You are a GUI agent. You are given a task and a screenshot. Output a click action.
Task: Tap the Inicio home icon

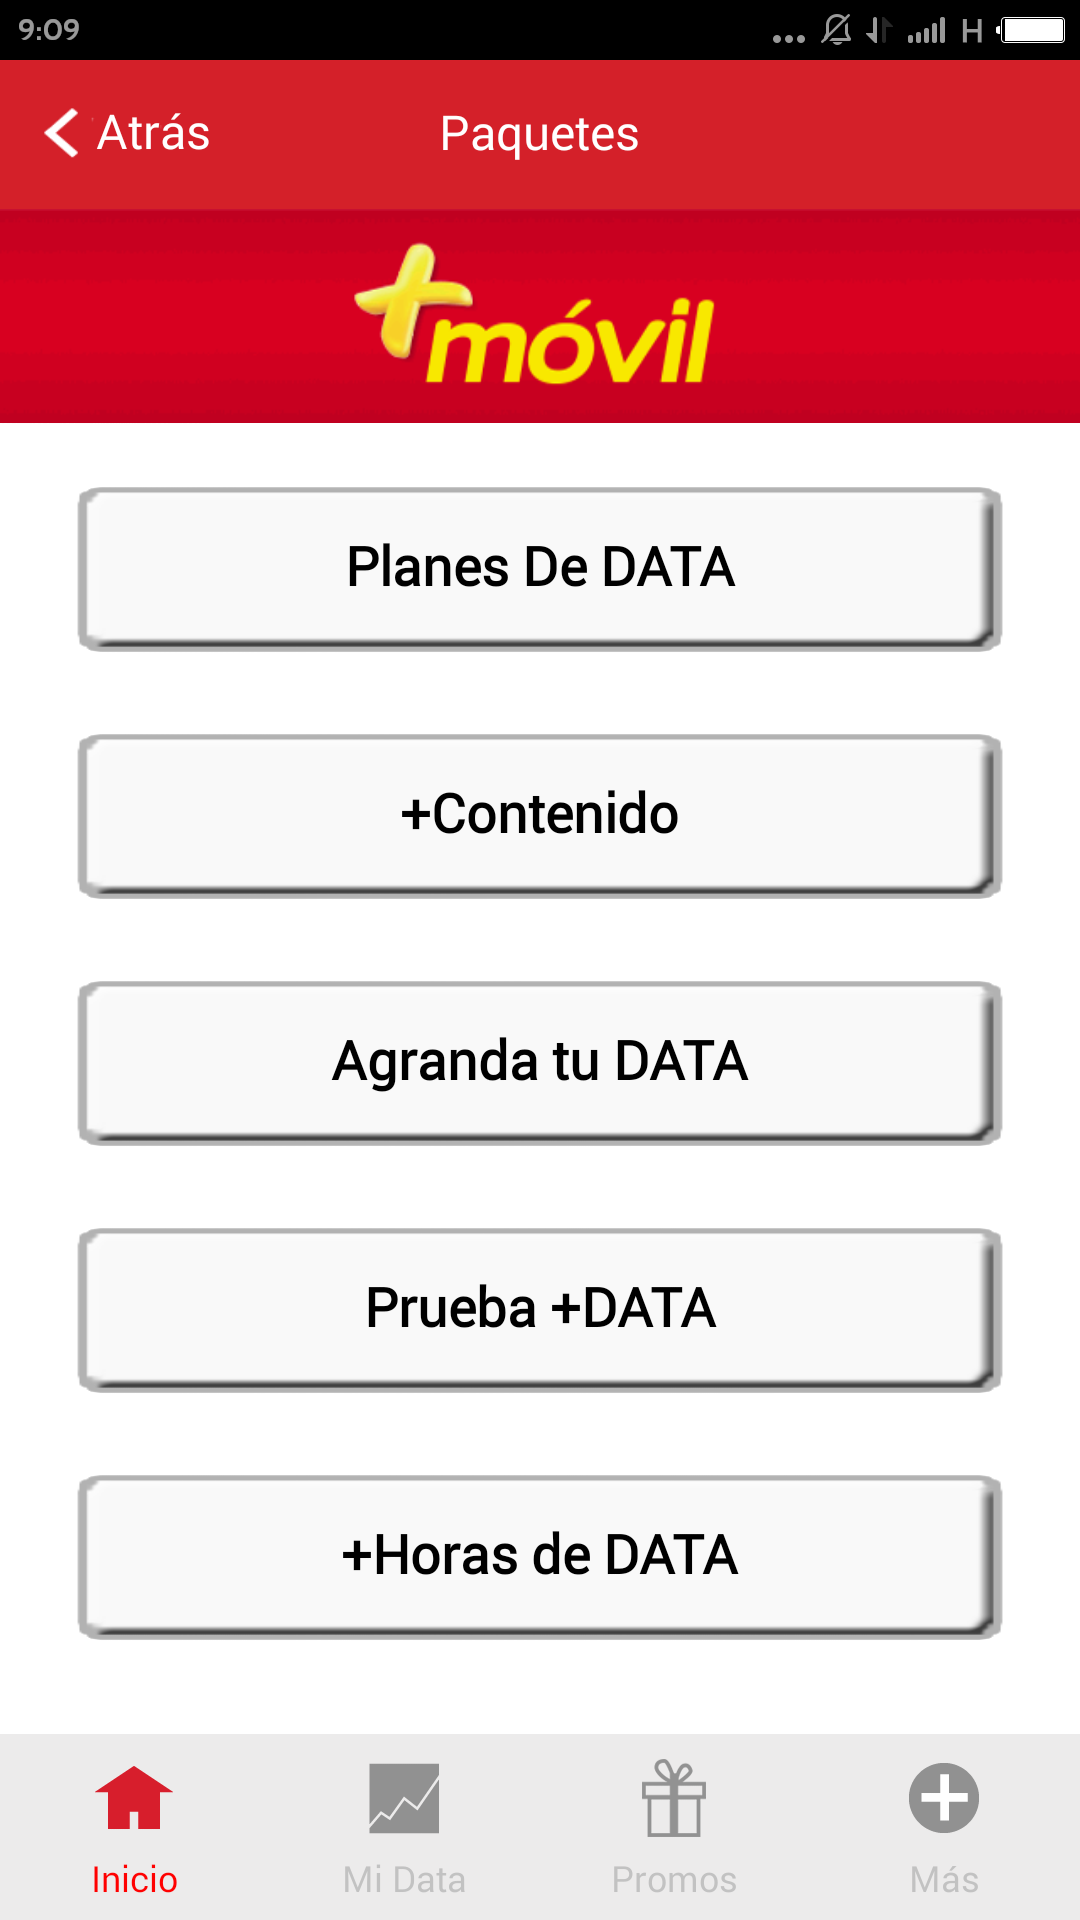134,1798
